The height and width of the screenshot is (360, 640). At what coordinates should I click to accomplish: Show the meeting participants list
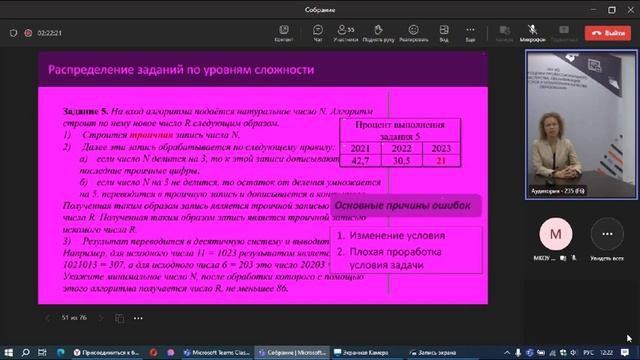[345, 33]
